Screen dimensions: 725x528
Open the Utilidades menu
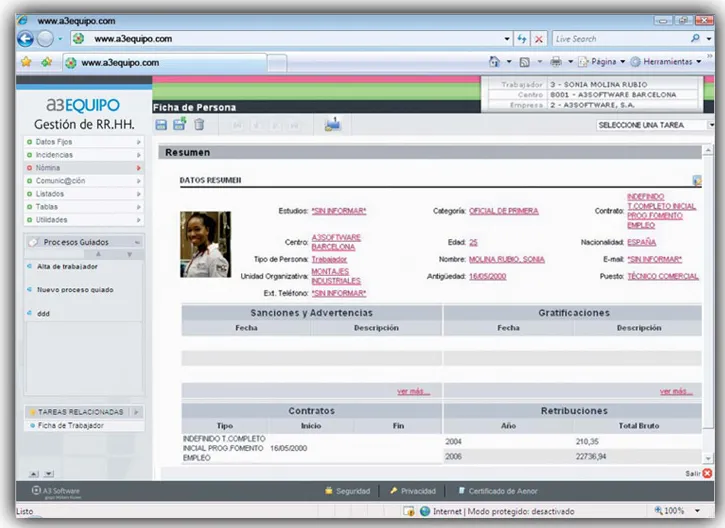(x=84, y=220)
